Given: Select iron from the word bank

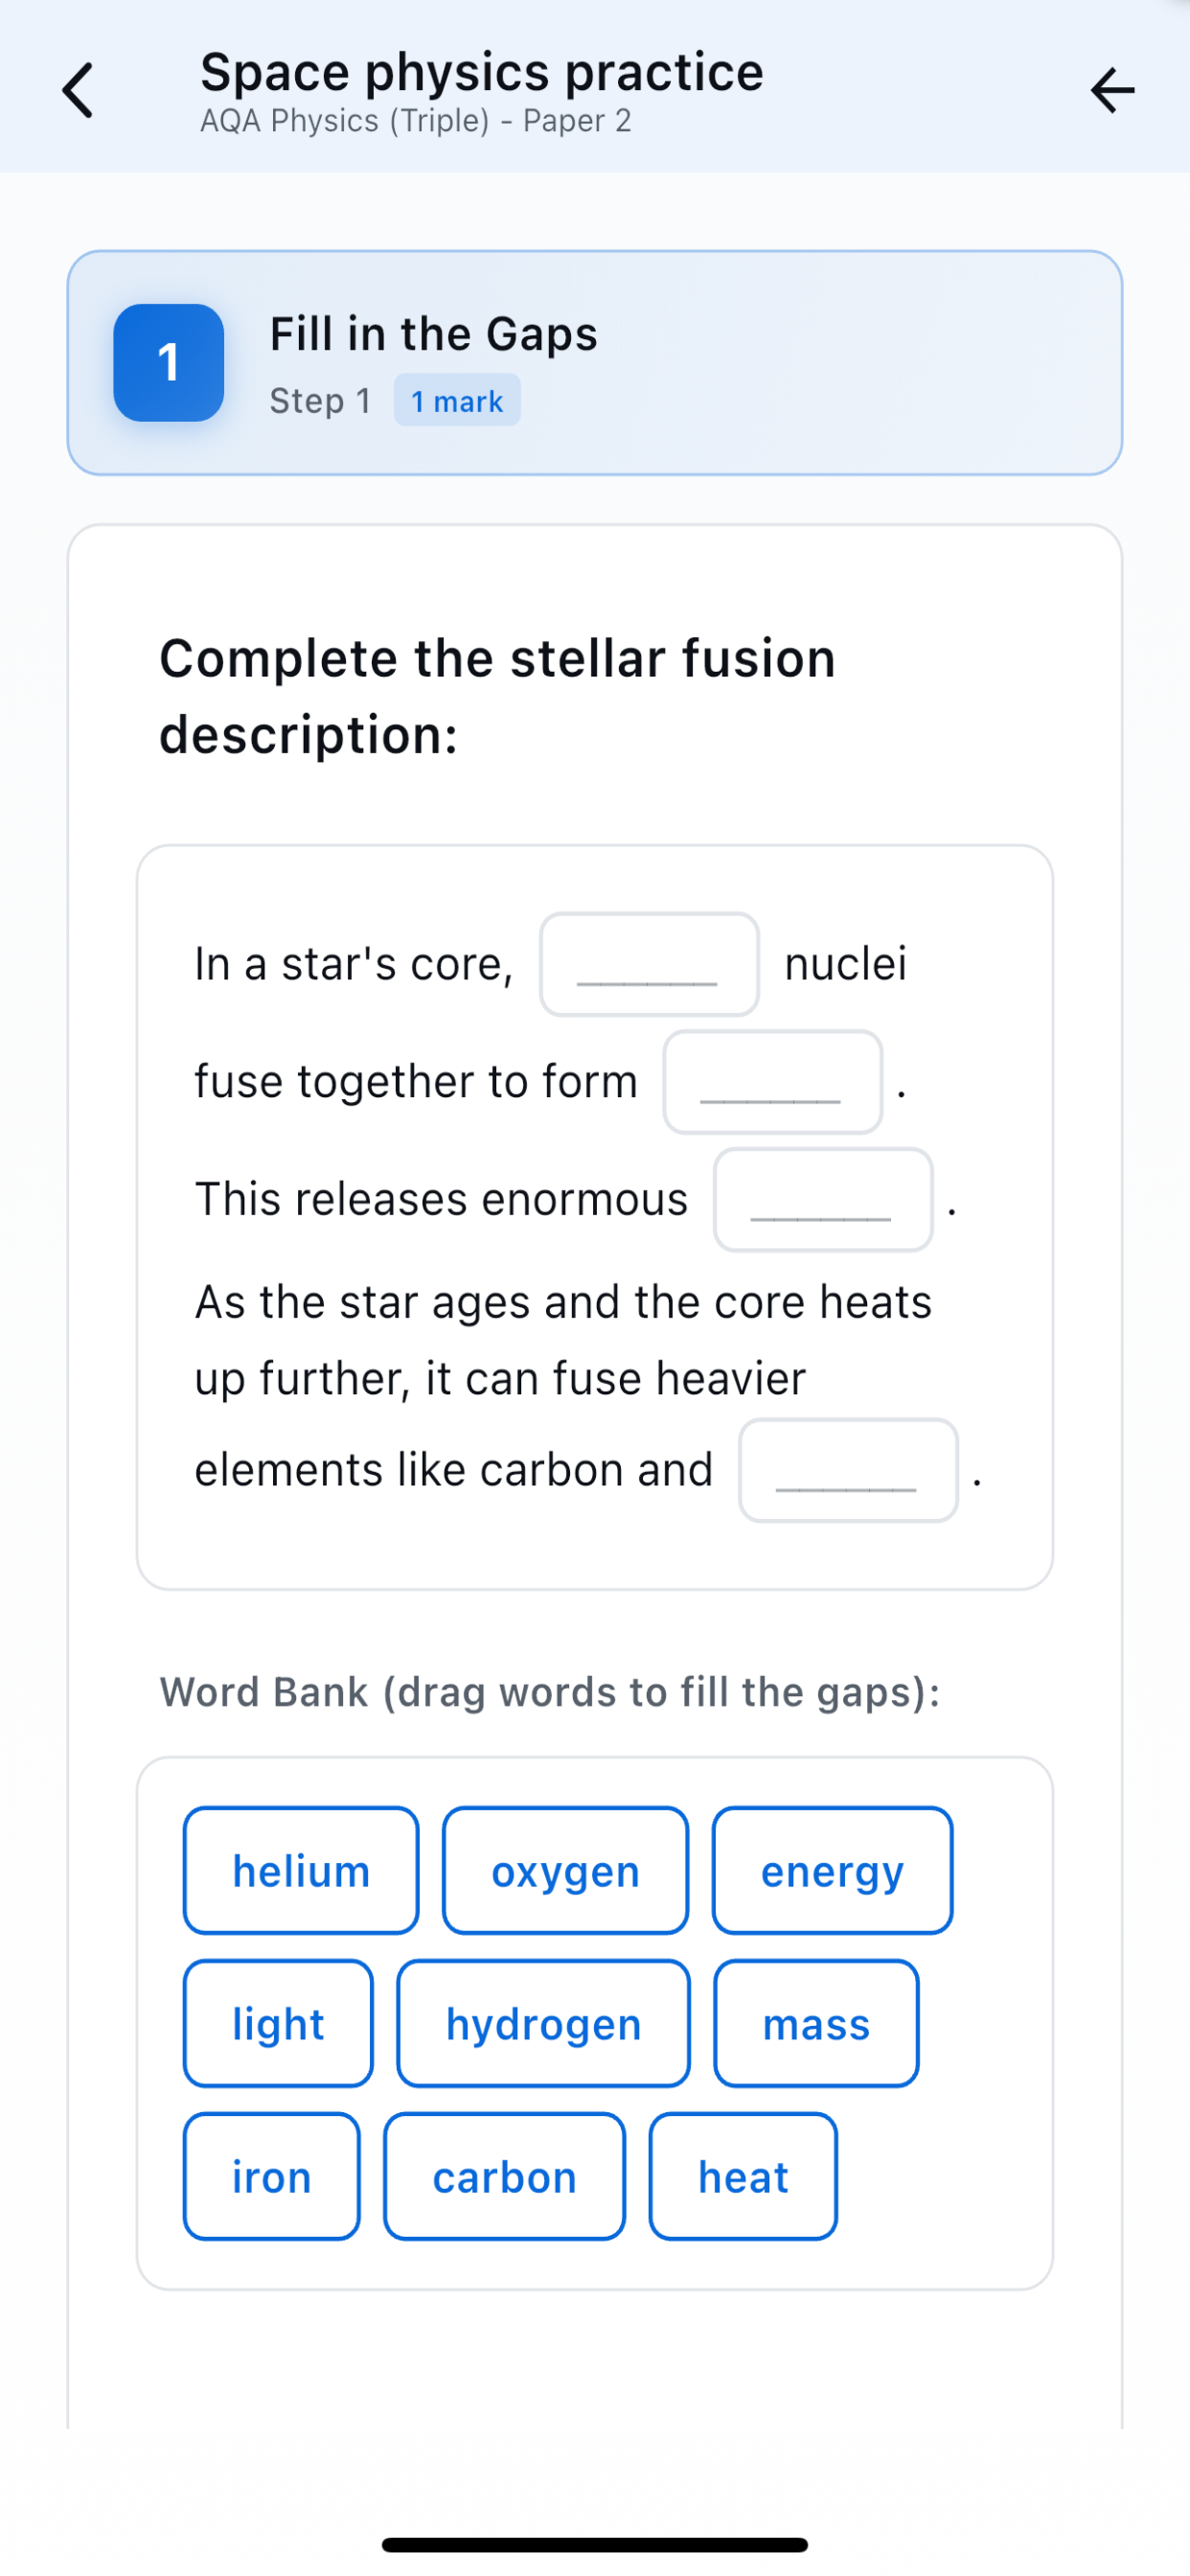Looking at the screenshot, I should pyautogui.click(x=271, y=2177).
